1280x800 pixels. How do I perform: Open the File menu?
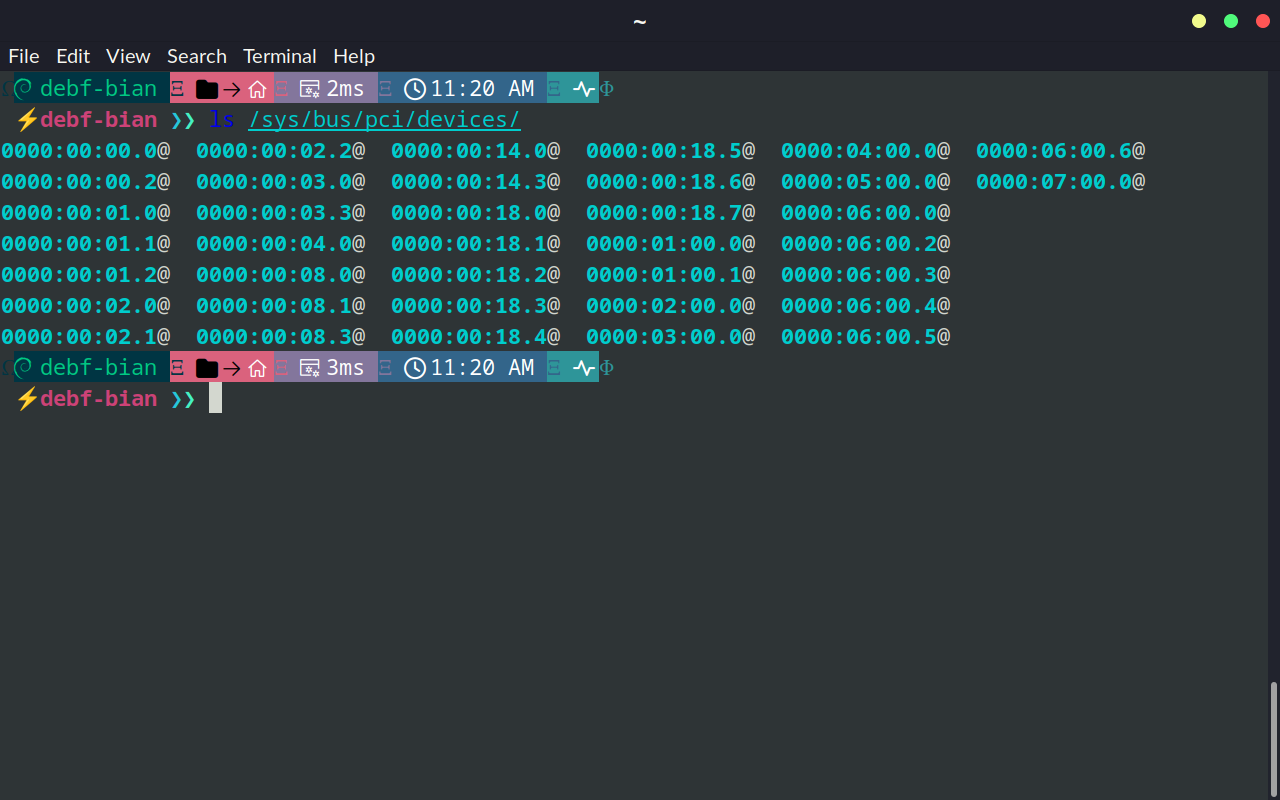[x=24, y=56]
